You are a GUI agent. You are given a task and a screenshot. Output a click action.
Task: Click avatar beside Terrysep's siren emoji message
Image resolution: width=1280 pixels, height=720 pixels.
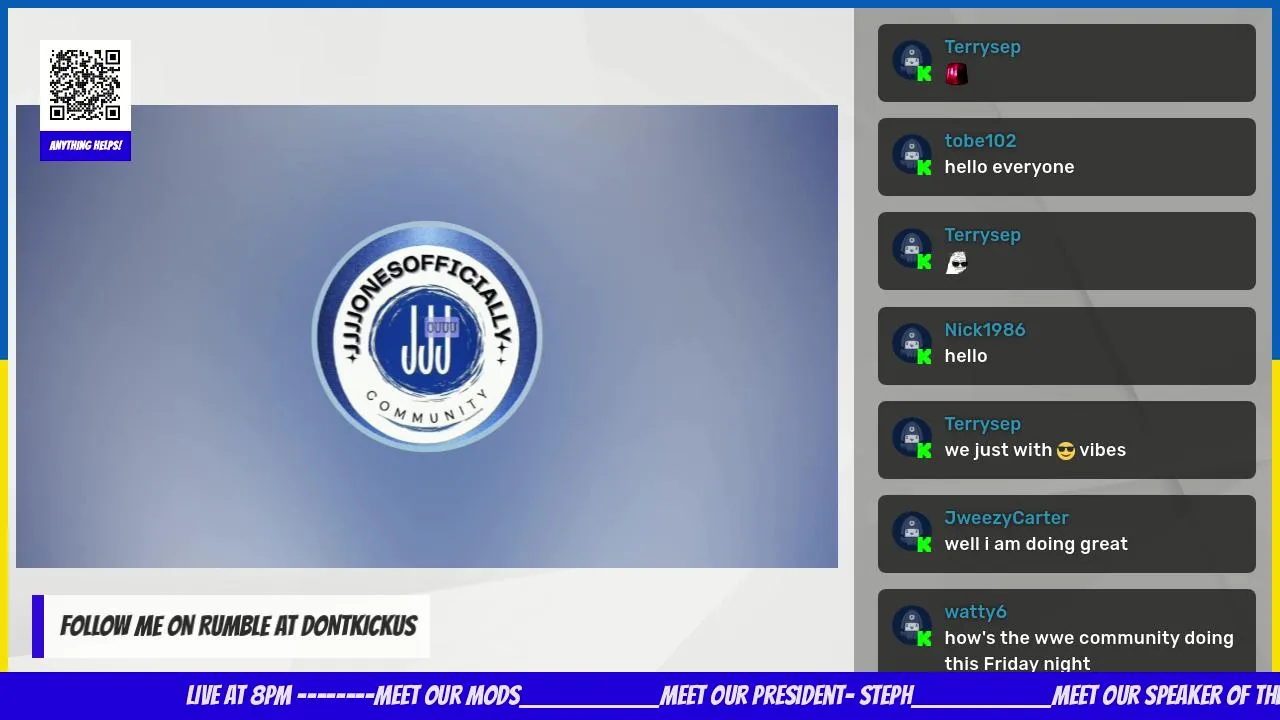[x=911, y=61]
